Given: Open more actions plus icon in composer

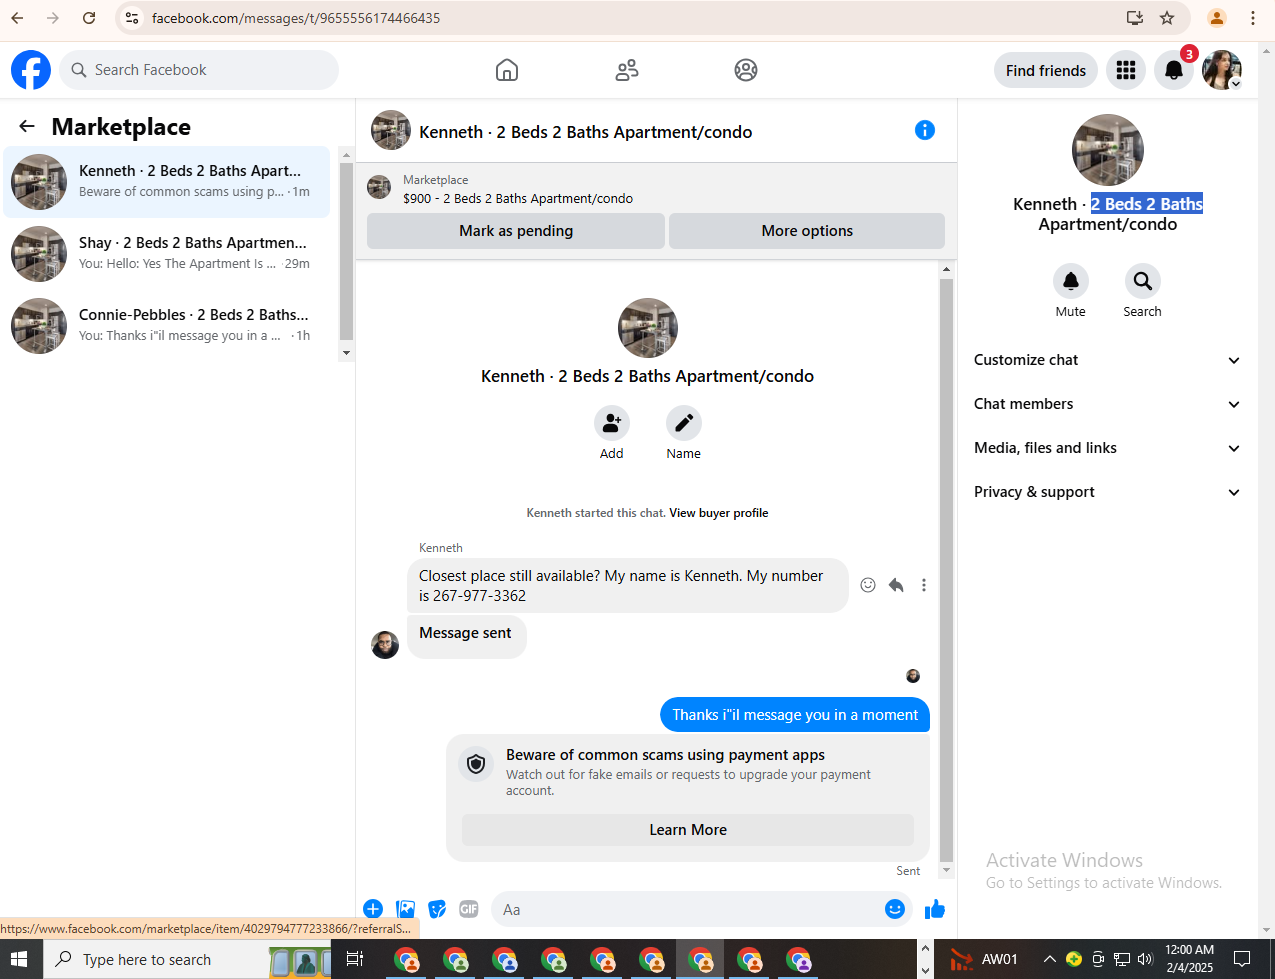Looking at the screenshot, I should (x=373, y=909).
